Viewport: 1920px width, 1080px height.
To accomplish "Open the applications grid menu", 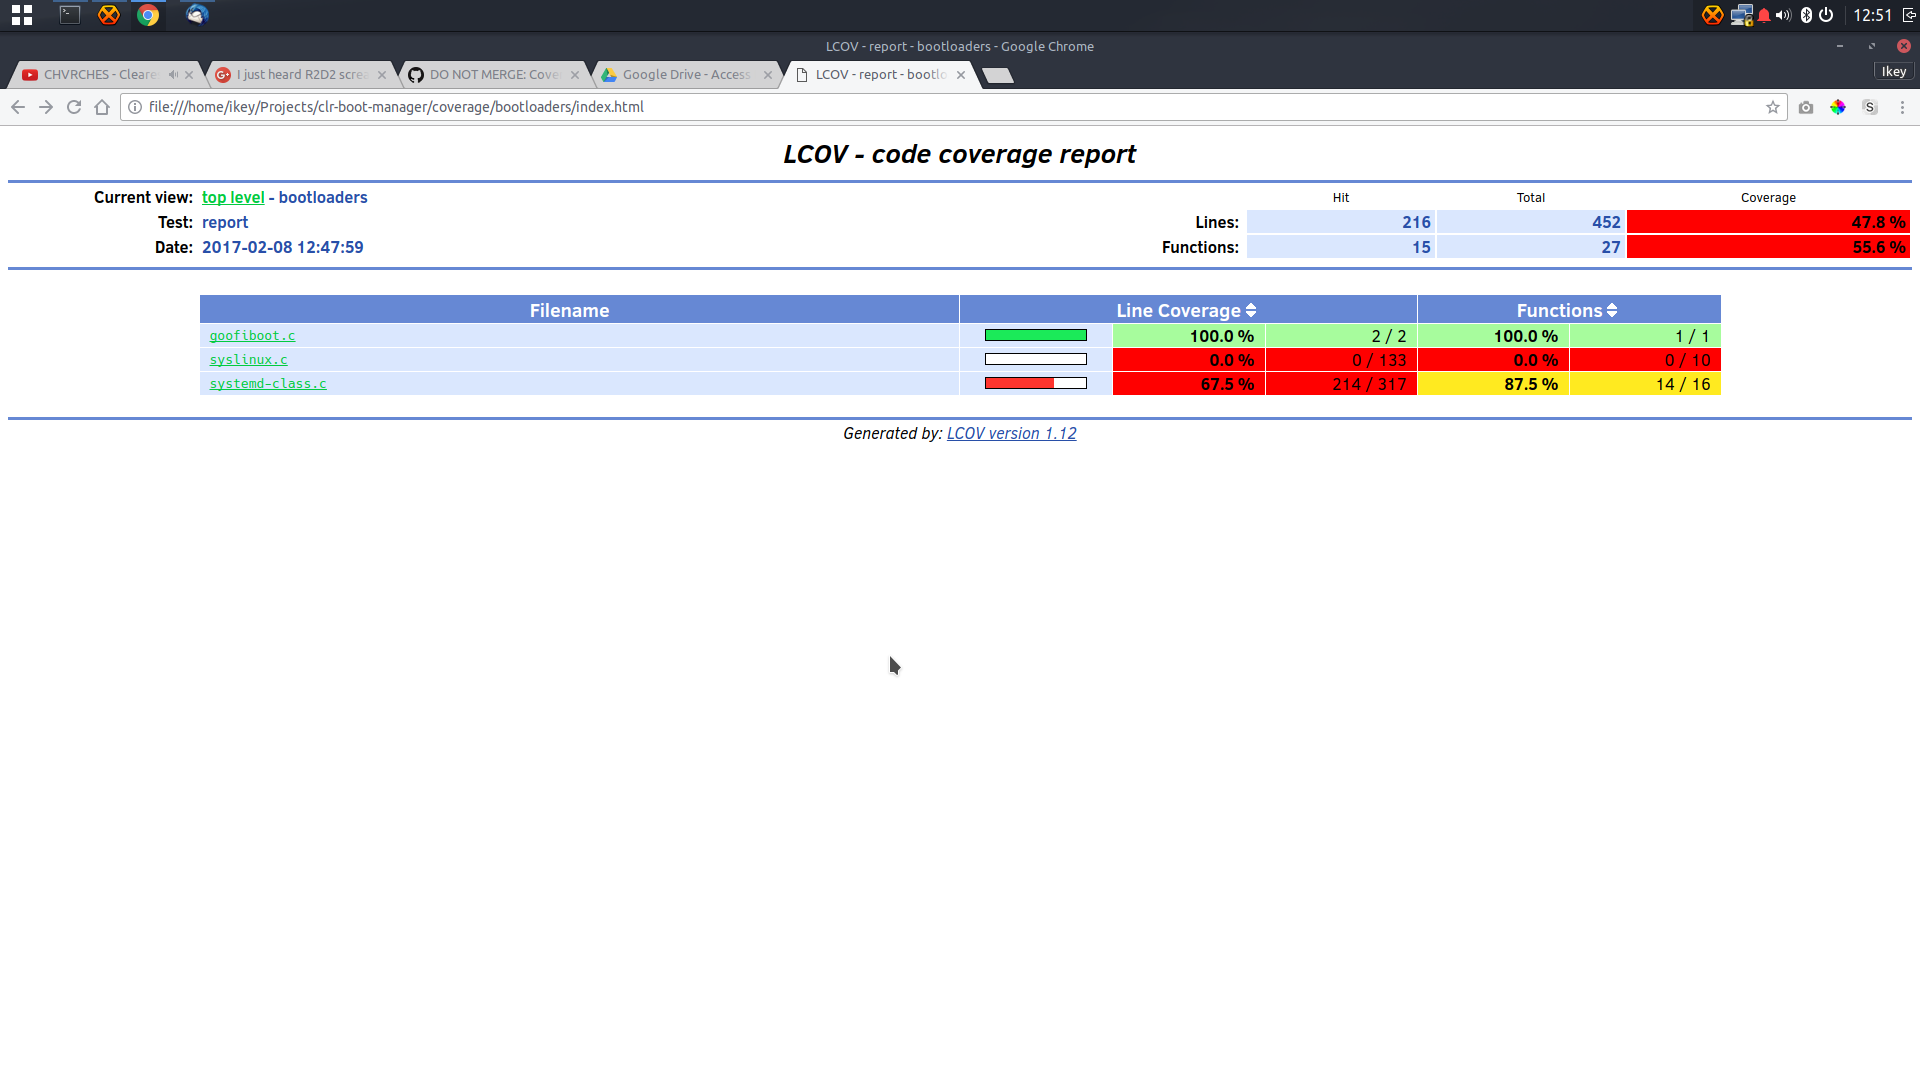I will [22, 15].
